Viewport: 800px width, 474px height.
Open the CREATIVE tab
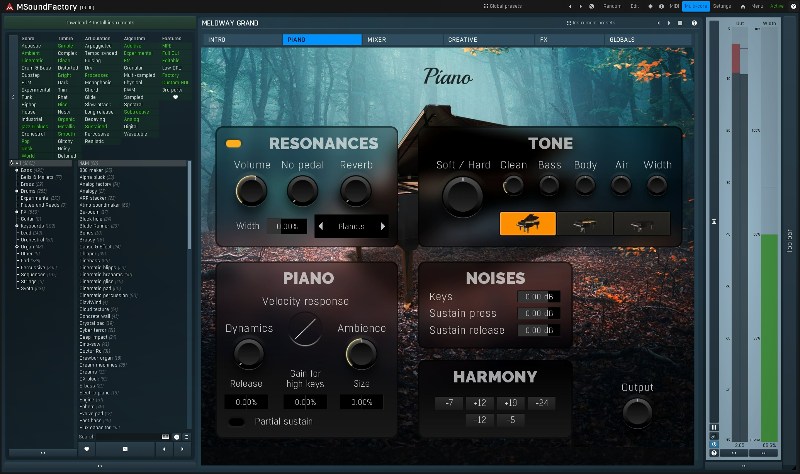[x=462, y=40]
